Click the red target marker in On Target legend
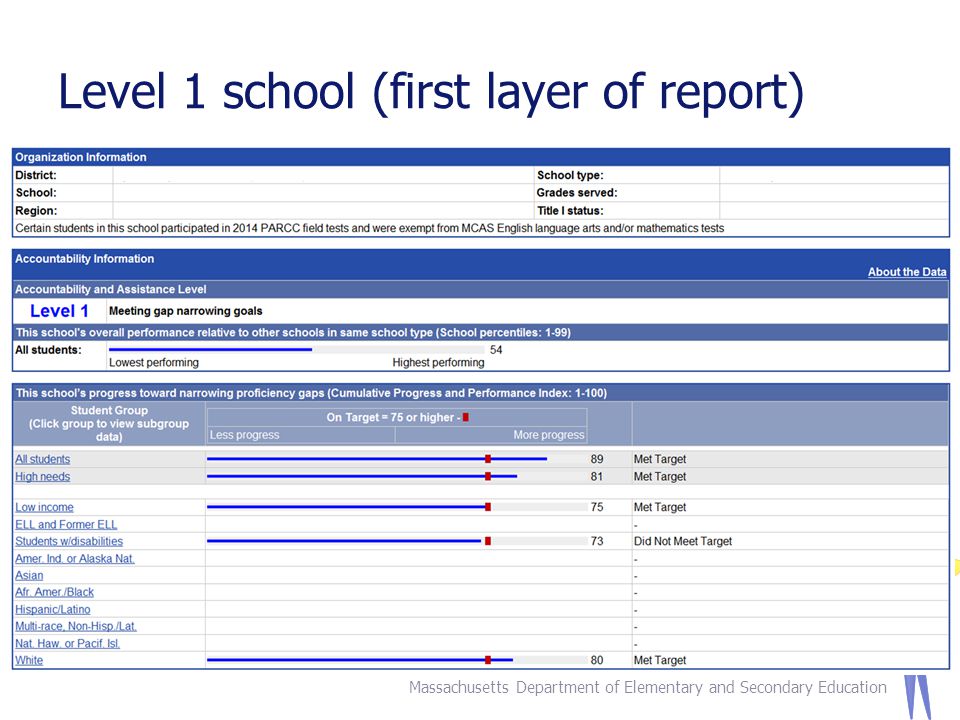Viewport: 960px width, 720px height. point(466,418)
